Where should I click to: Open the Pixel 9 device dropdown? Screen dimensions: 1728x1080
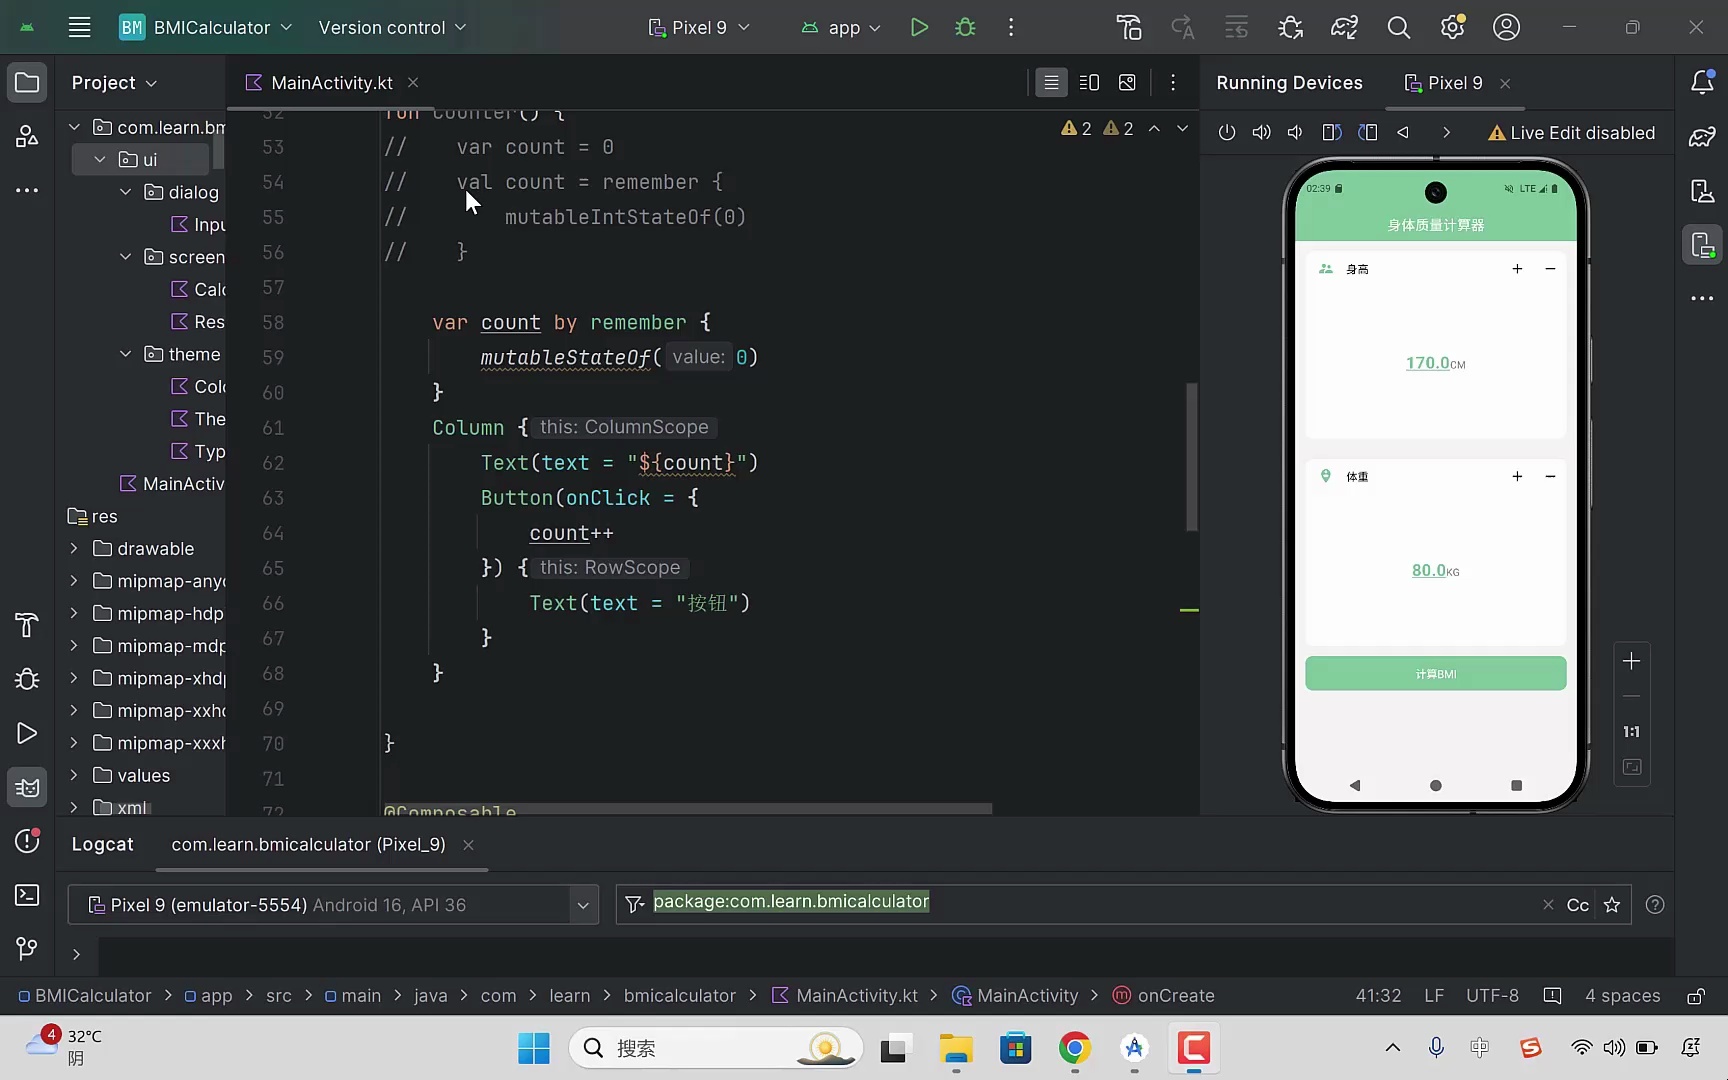[x=698, y=27]
